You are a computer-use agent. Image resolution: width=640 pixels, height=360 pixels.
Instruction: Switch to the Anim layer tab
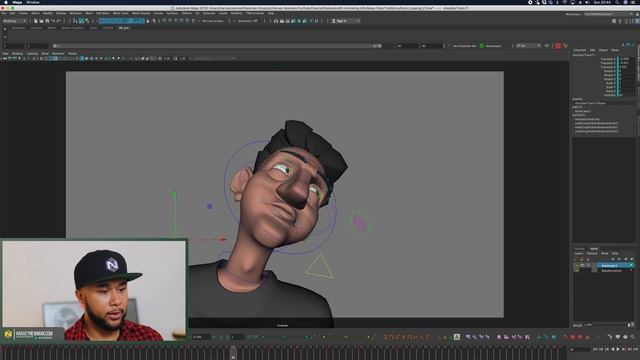tap(594, 249)
